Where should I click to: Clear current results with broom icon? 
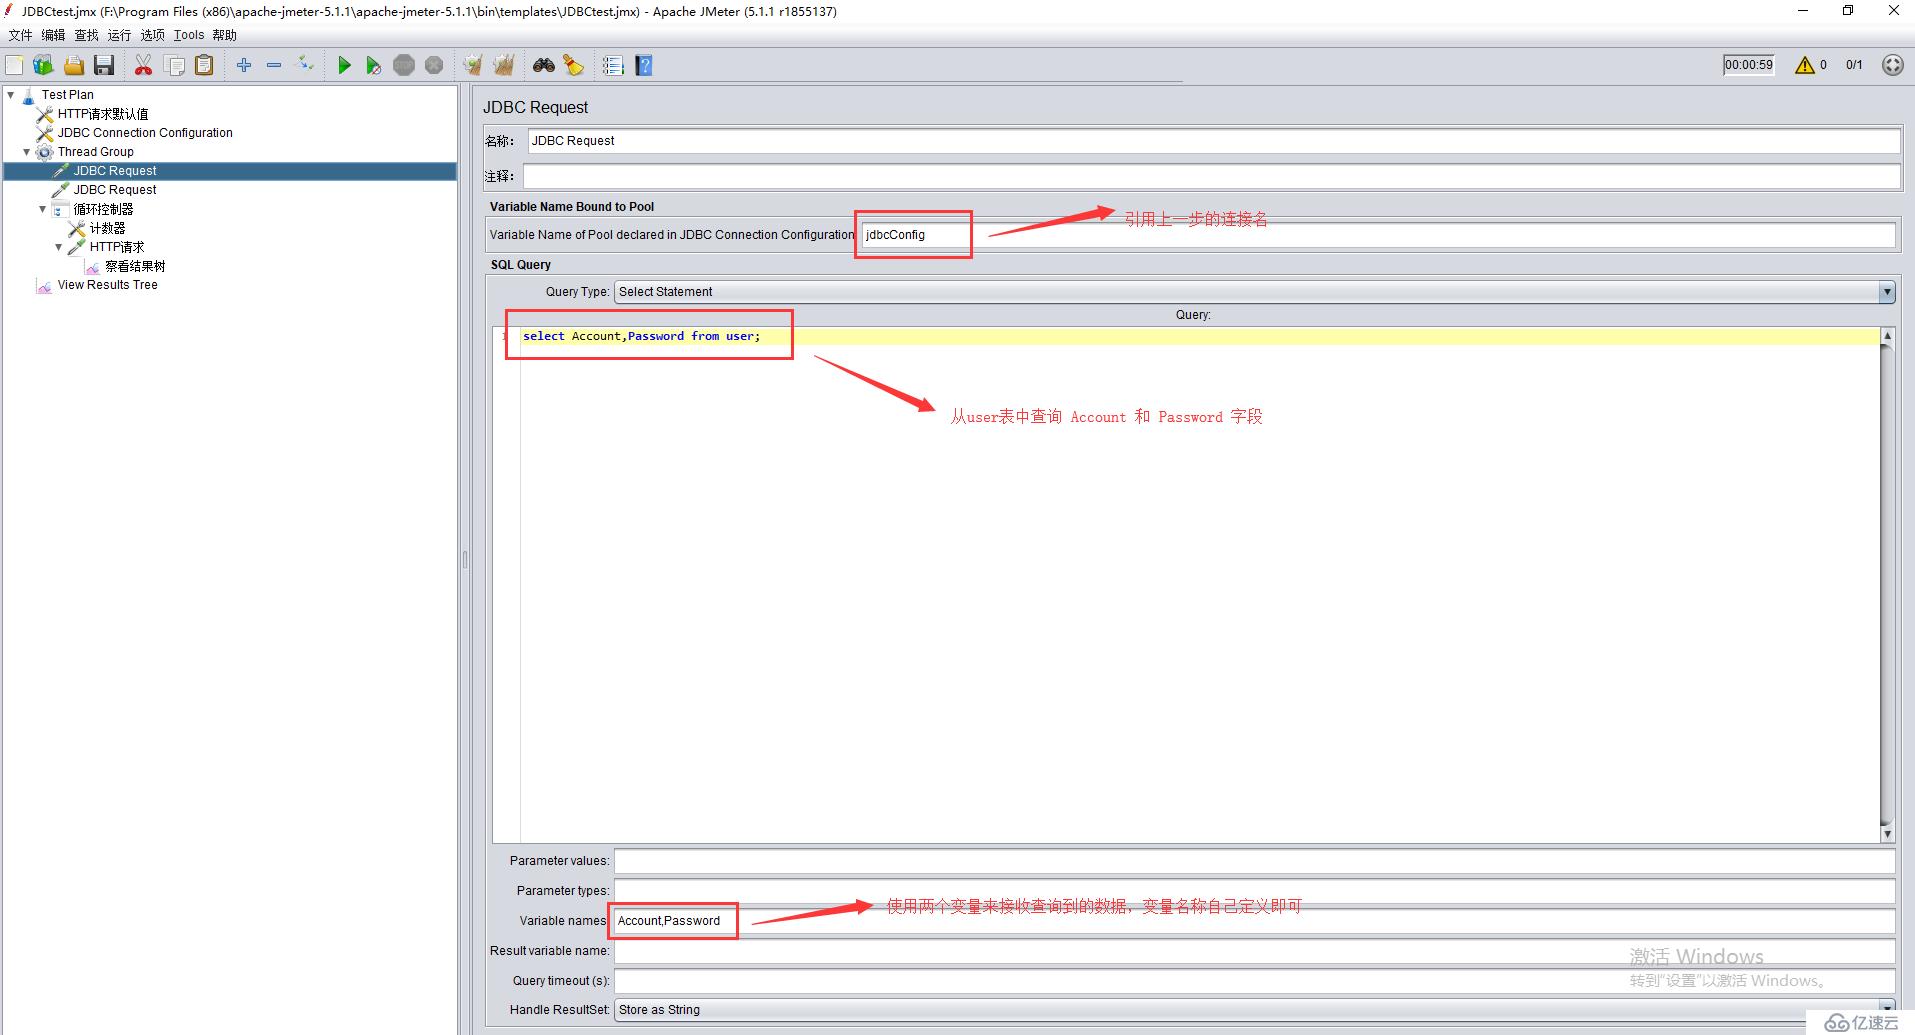(x=473, y=65)
